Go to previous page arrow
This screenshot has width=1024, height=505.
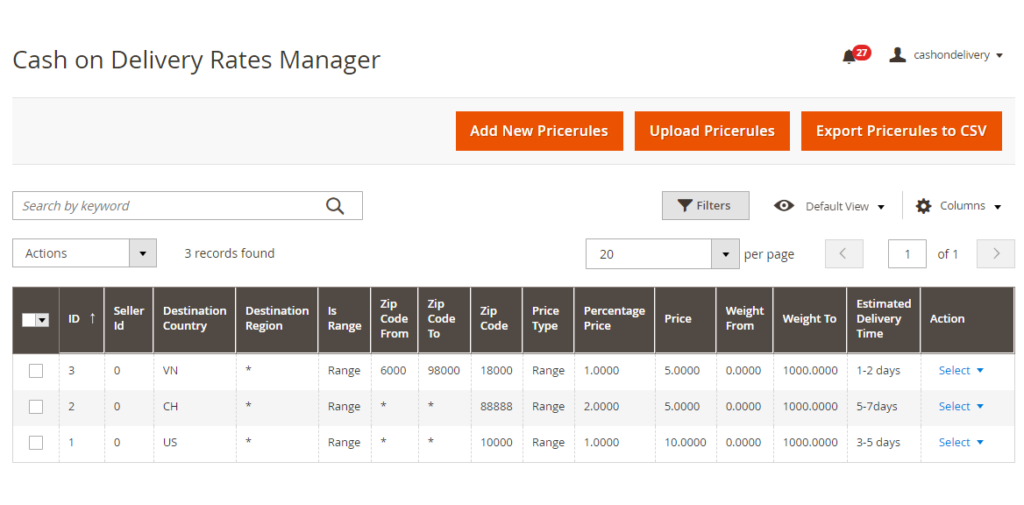coord(843,254)
